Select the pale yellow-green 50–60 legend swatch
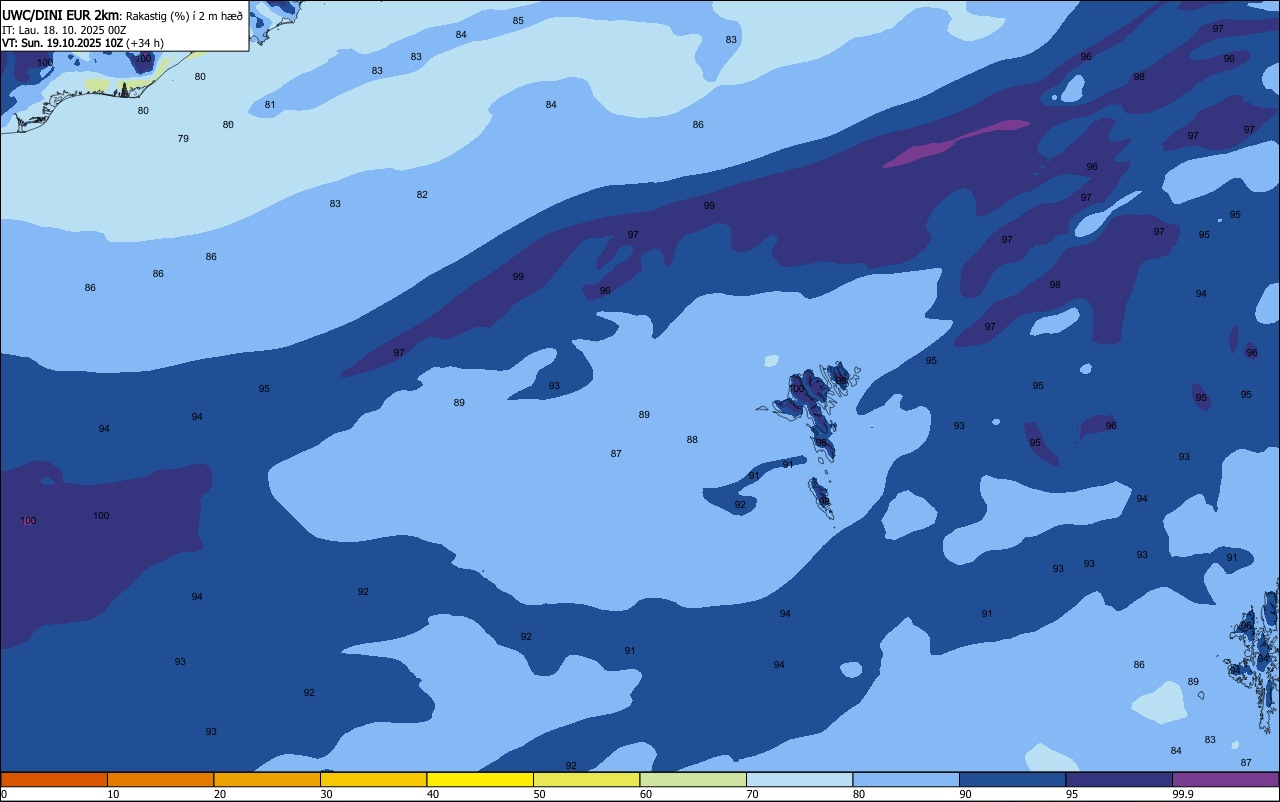The height and width of the screenshot is (802, 1280). [x=586, y=779]
